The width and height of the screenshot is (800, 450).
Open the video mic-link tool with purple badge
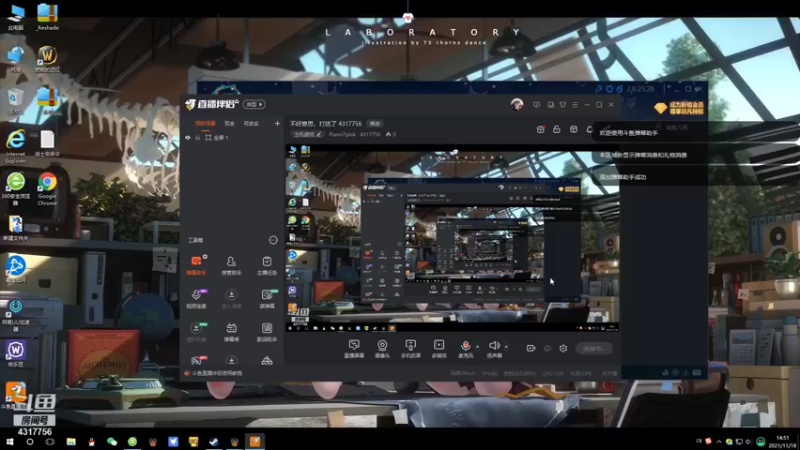click(196, 298)
